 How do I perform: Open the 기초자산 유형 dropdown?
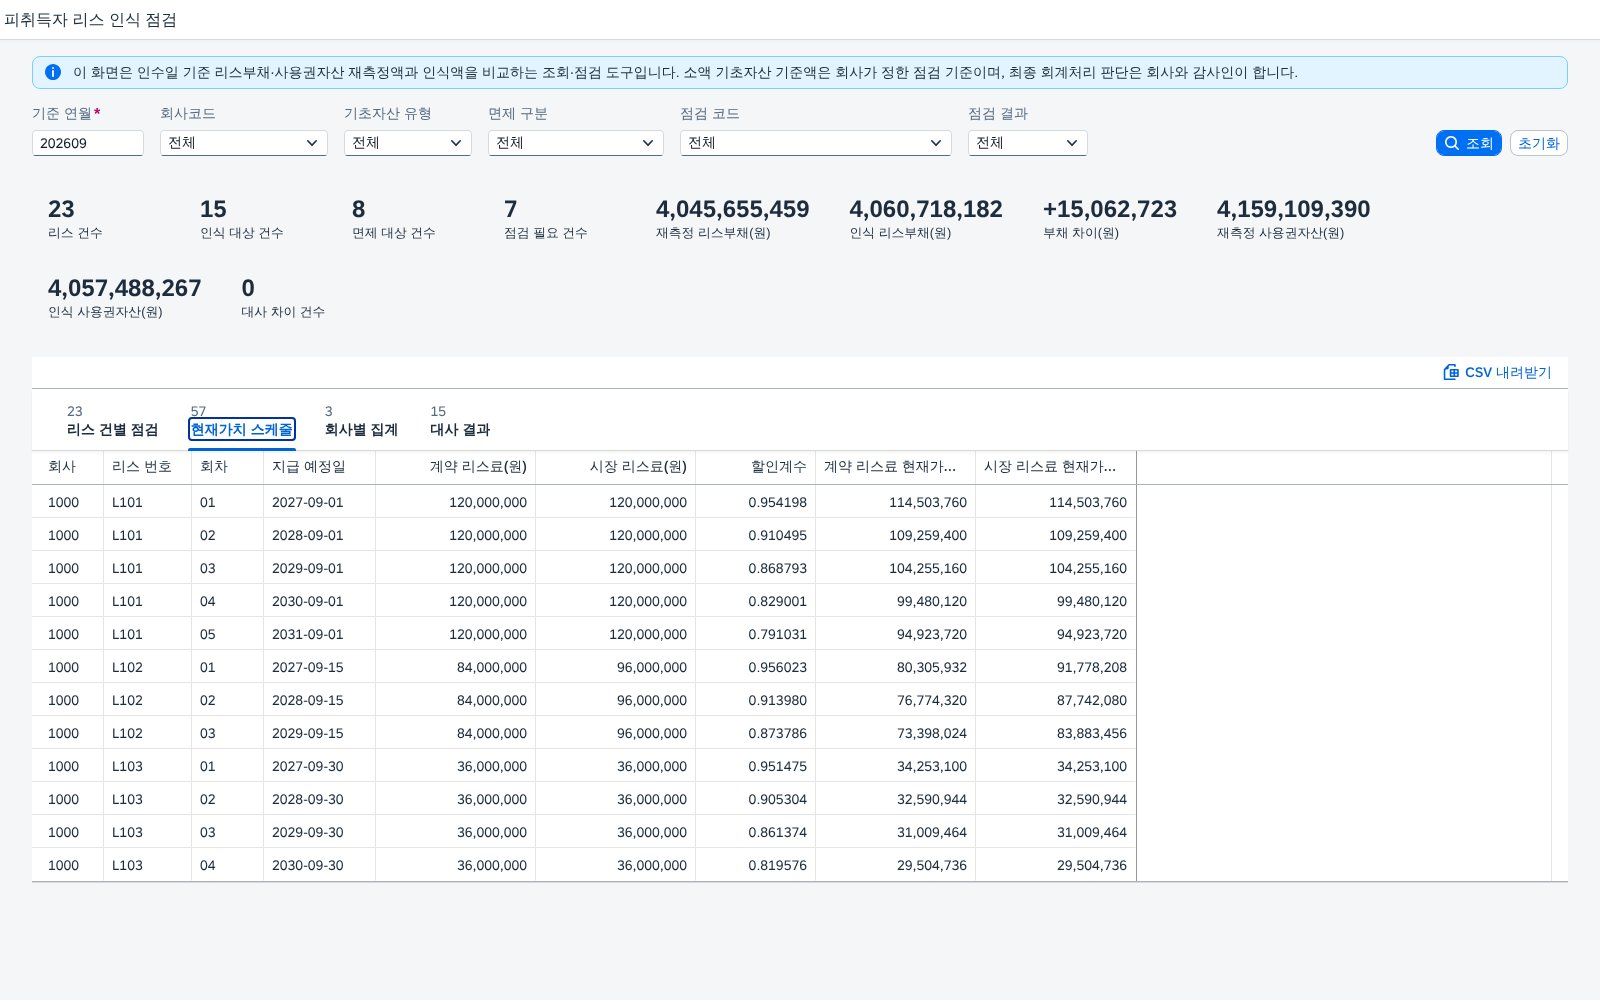408,143
